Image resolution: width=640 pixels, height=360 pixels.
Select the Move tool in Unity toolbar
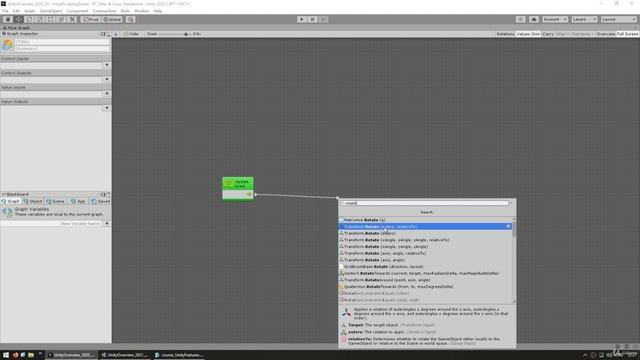coord(19,19)
